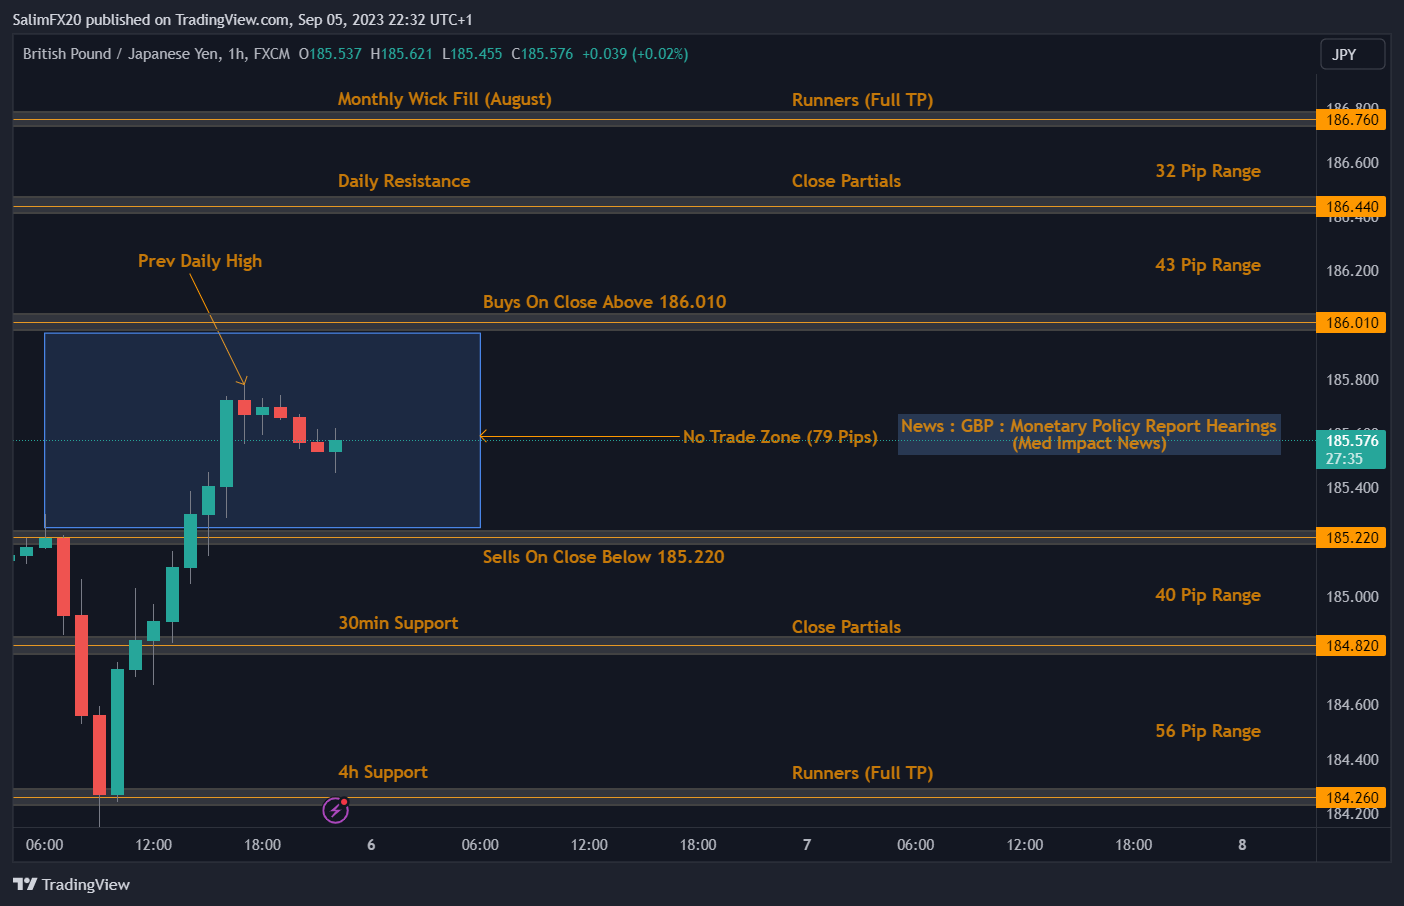Click Close Partials near 30min Support
The height and width of the screenshot is (906, 1404).
[x=846, y=627]
